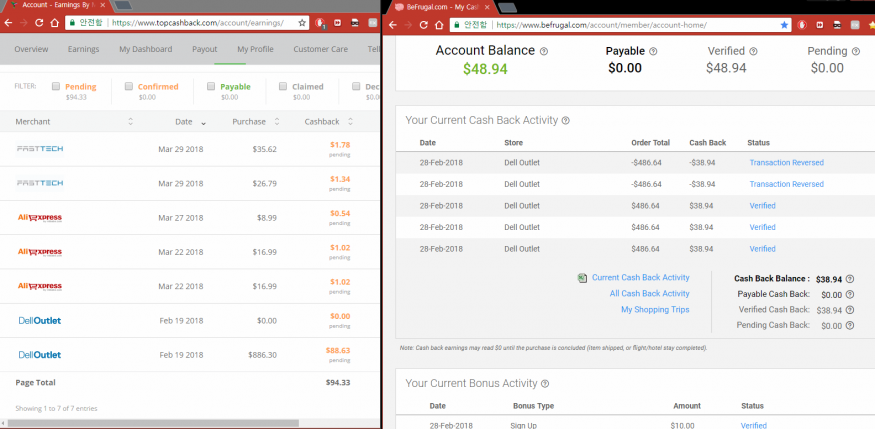Click the help icon beside Cash Back Balance

point(849,280)
